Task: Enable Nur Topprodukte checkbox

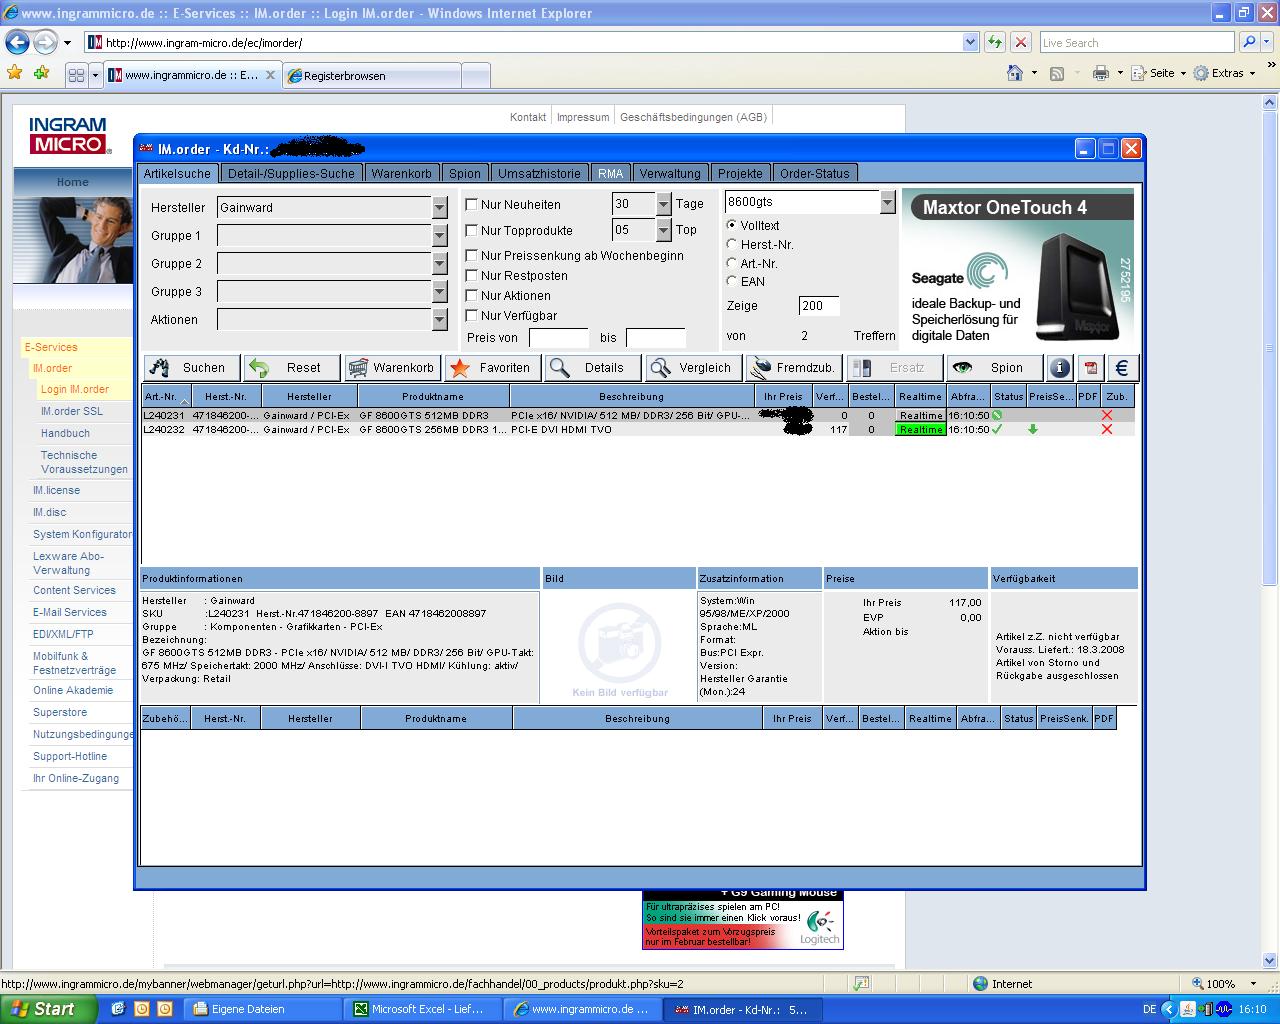Action: (x=472, y=230)
